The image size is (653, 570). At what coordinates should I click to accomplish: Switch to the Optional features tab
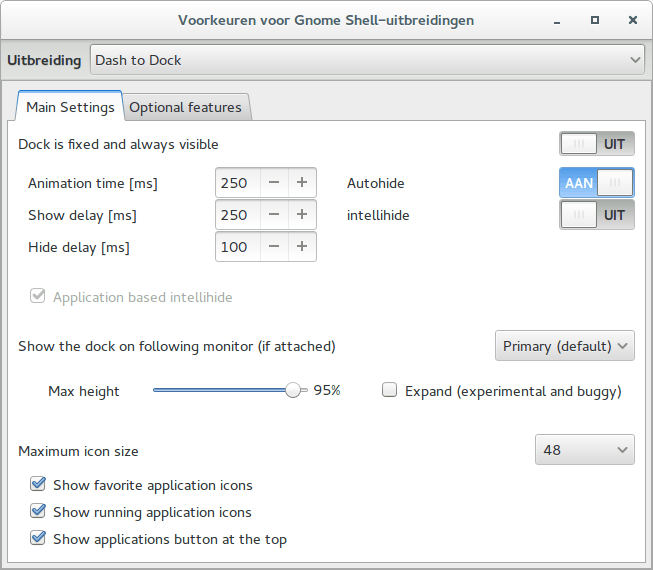(185, 107)
